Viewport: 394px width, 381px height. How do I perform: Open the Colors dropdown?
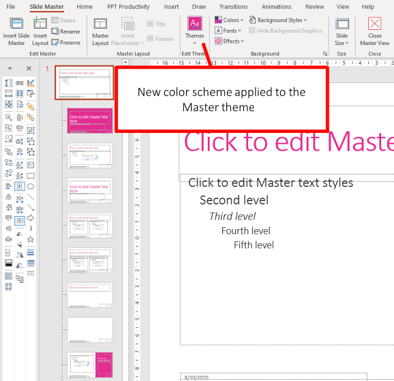pyautogui.click(x=229, y=20)
